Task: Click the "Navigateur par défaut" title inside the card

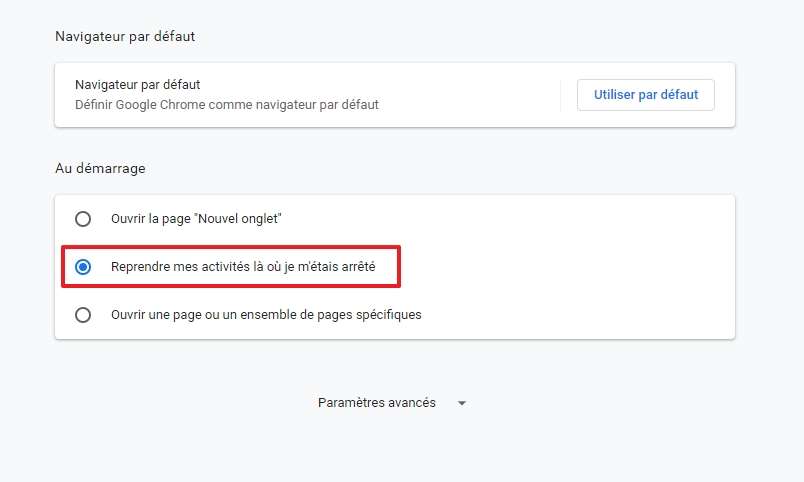Action: click(145, 85)
